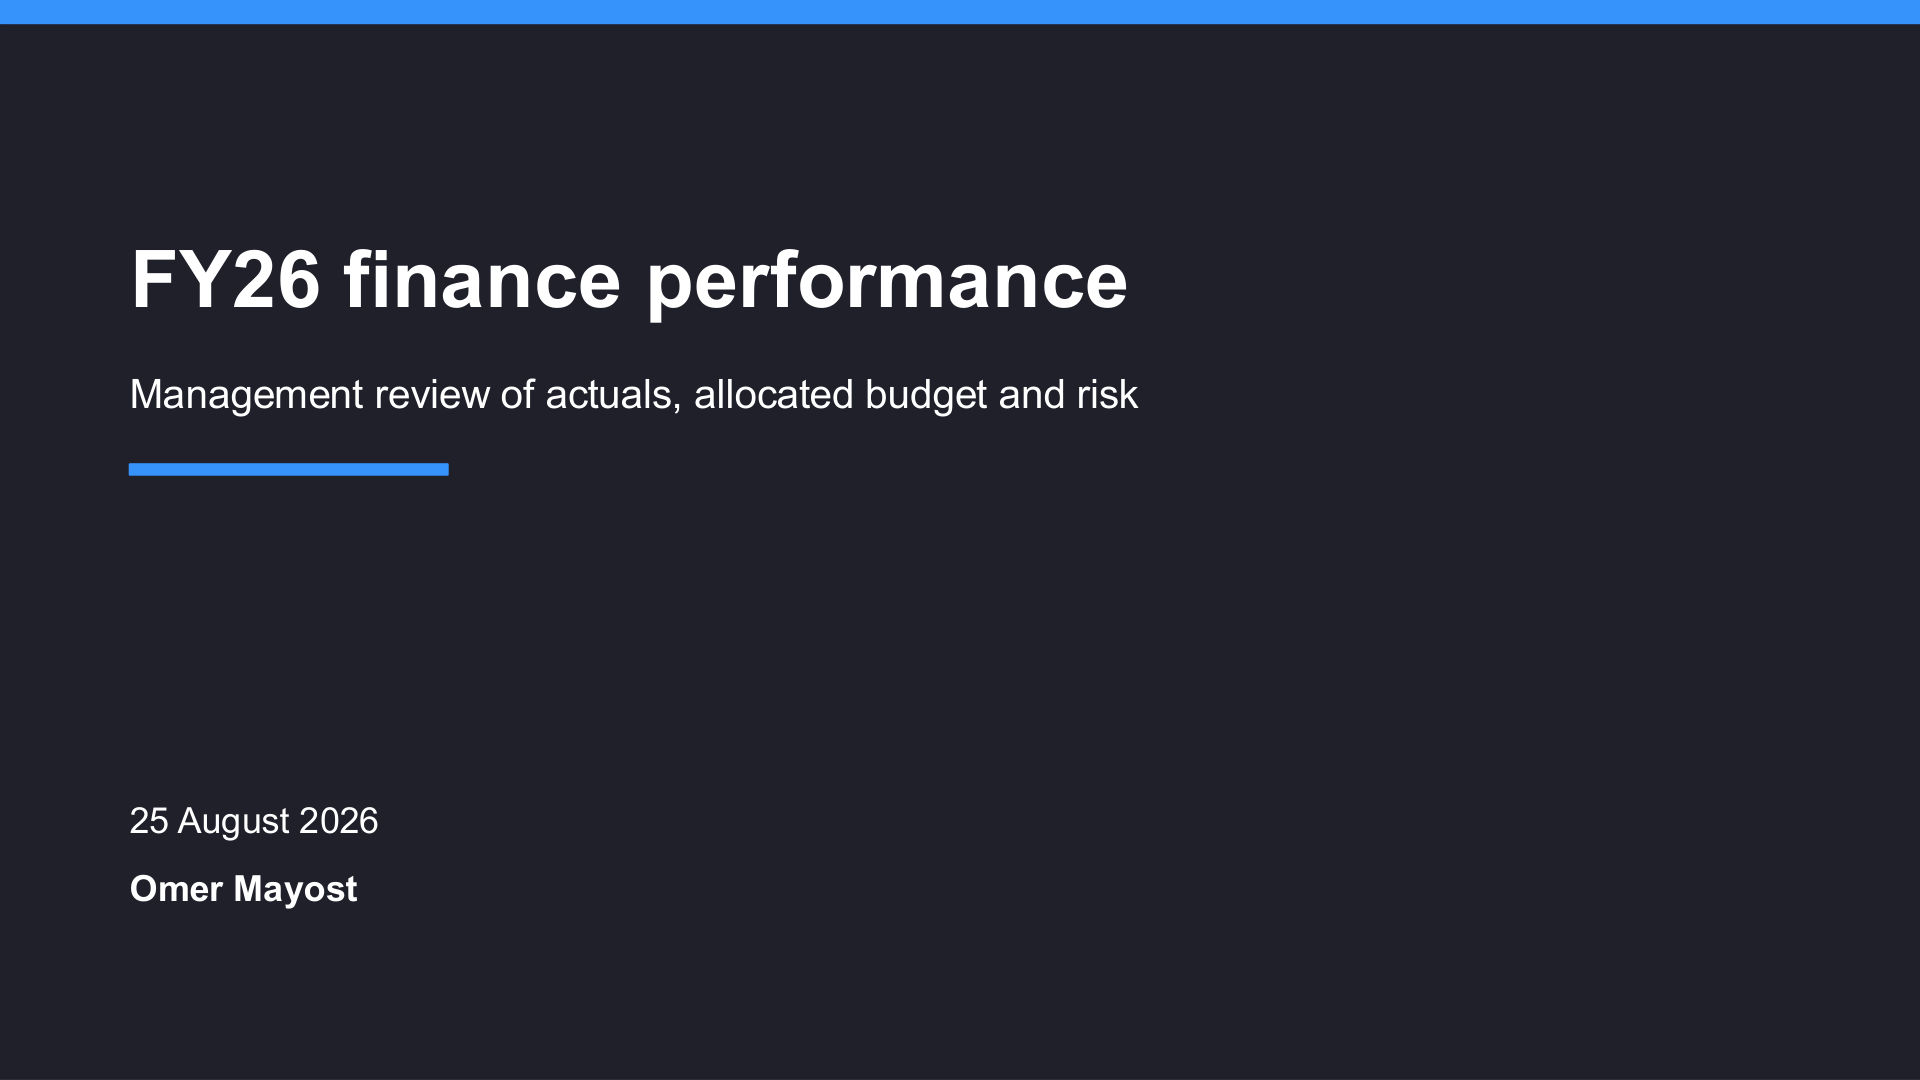The width and height of the screenshot is (1920, 1080).
Task: Click the day number '25' in the date
Action: coord(149,821)
